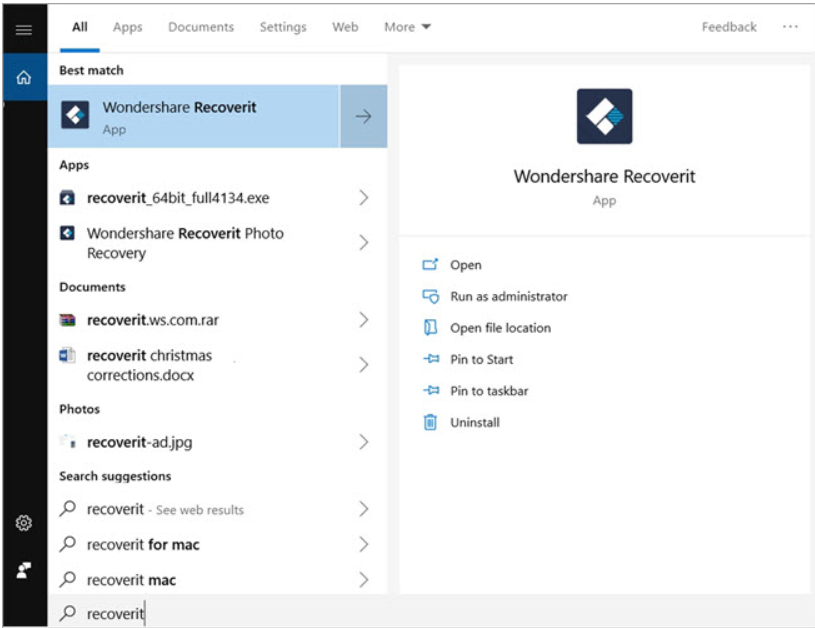Image resolution: width=815 pixels, height=628 pixels.
Task: Expand chevron for 'recoverit - See web results'
Action: (x=364, y=509)
